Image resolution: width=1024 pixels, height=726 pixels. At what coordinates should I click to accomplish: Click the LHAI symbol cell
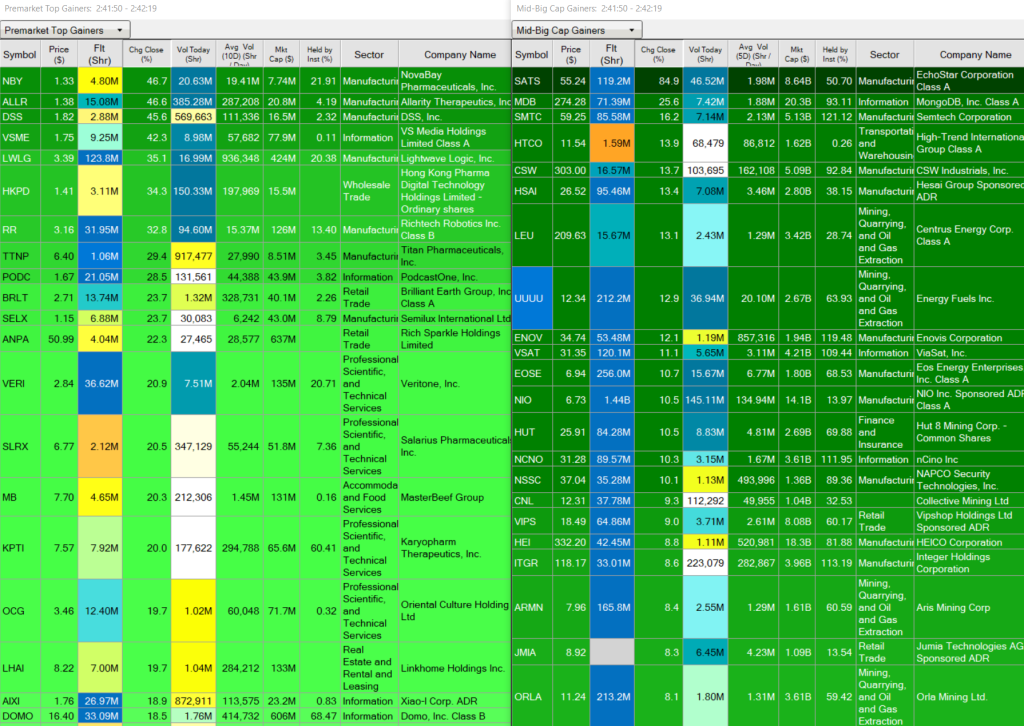click(x=20, y=669)
